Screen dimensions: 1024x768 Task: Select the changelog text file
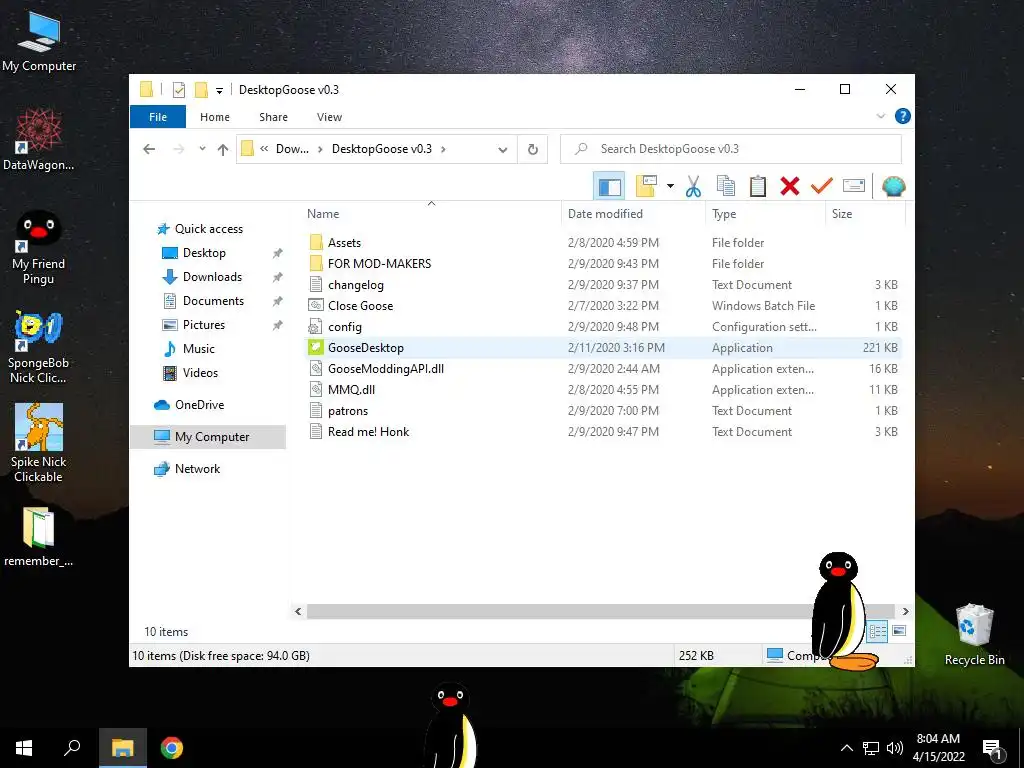coord(355,285)
